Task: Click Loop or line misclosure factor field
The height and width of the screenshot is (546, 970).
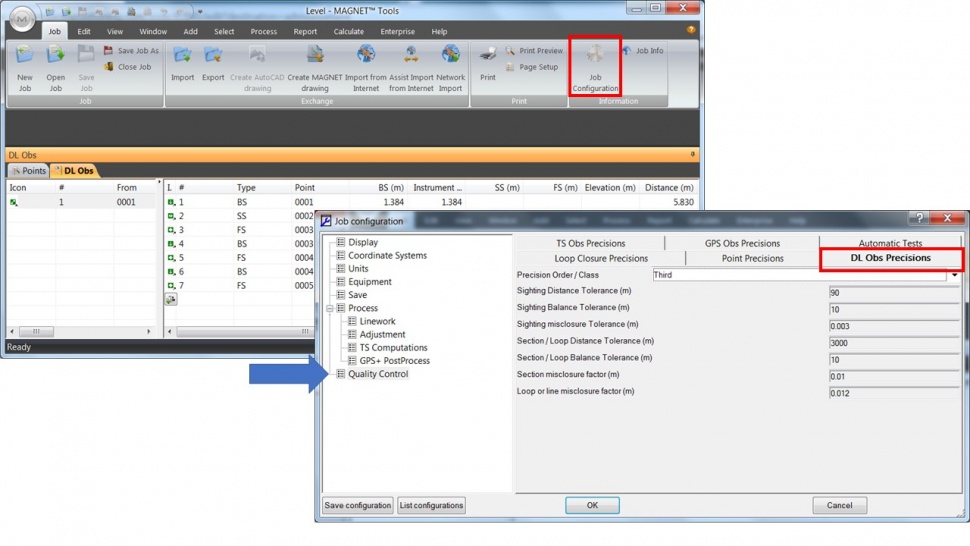Action: pyautogui.click(x=895, y=393)
